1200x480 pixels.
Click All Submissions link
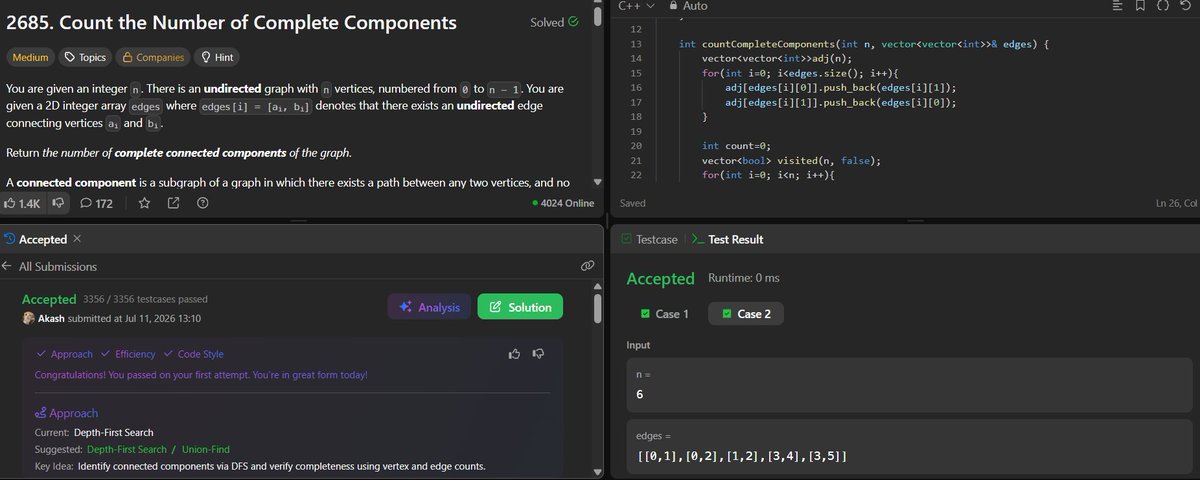pos(58,267)
